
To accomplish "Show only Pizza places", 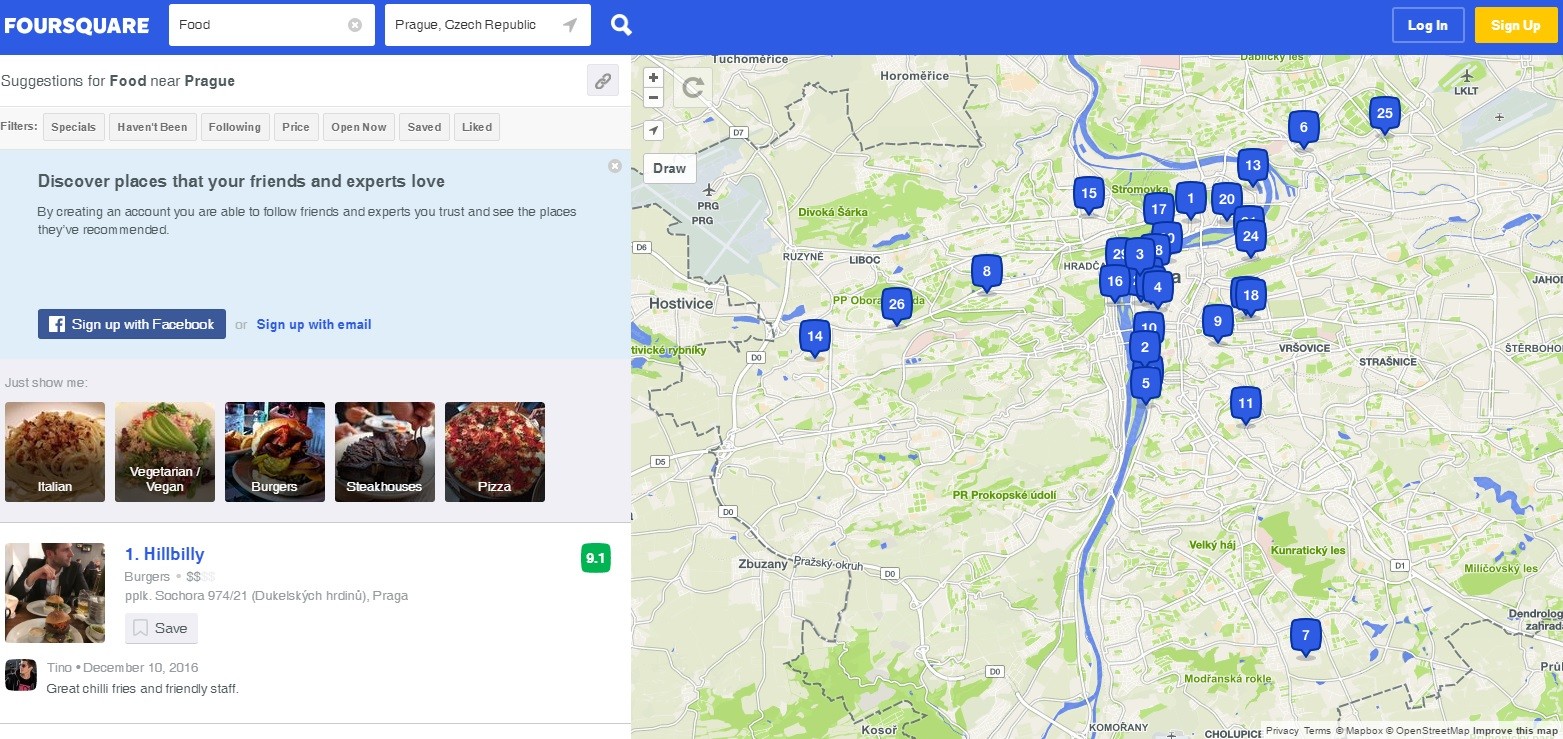I will pos(495,452).
